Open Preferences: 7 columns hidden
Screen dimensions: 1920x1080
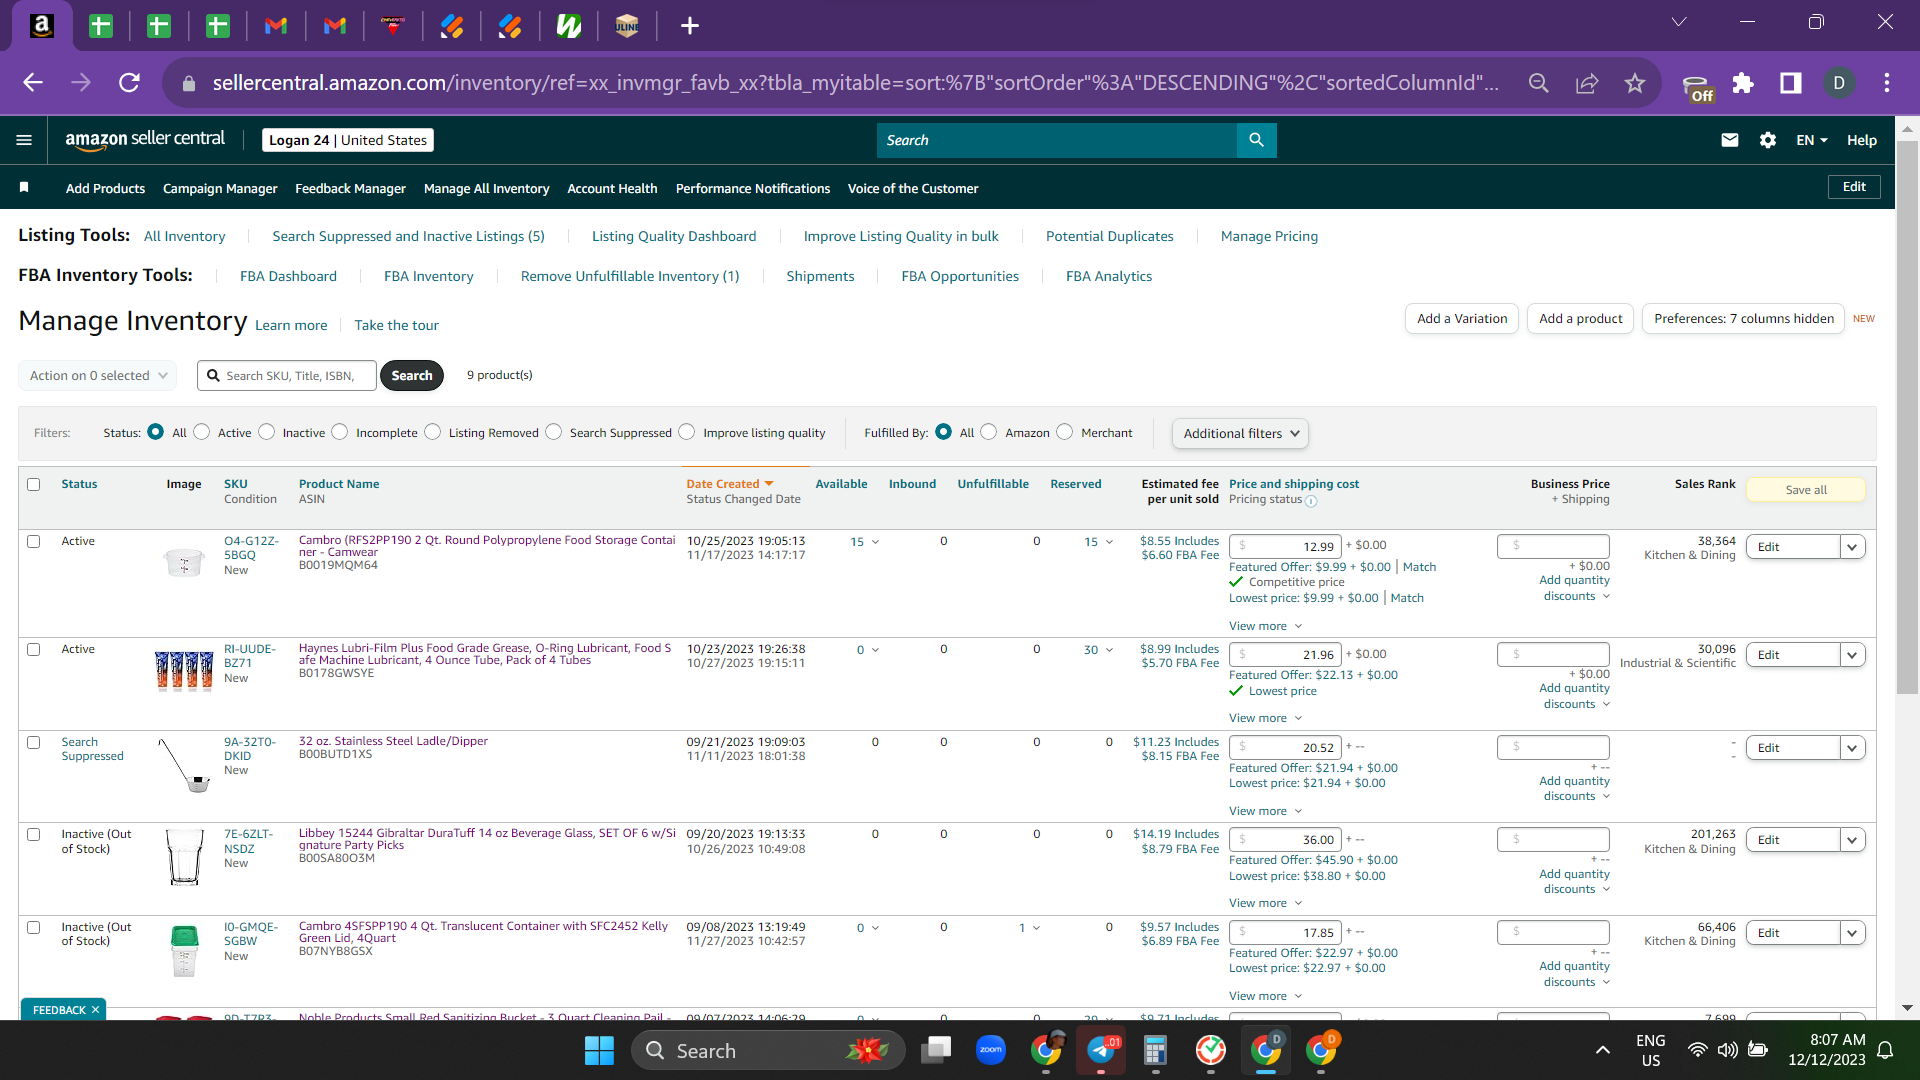click(1744, 319)
